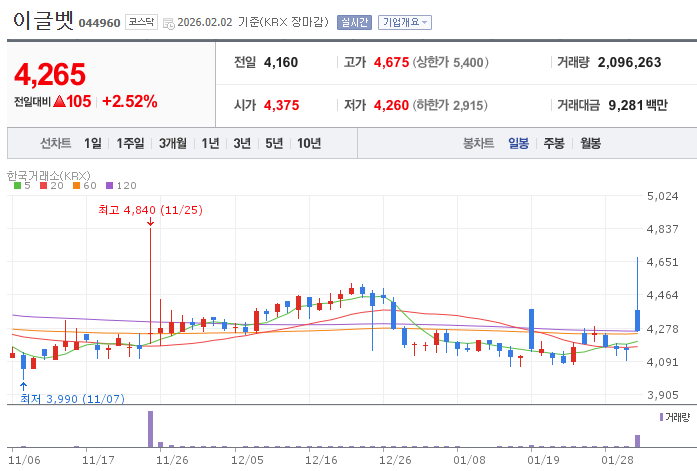Click the red 20-day moving average swatch
The width and height of the screenshot is (697, 471).
44,186
